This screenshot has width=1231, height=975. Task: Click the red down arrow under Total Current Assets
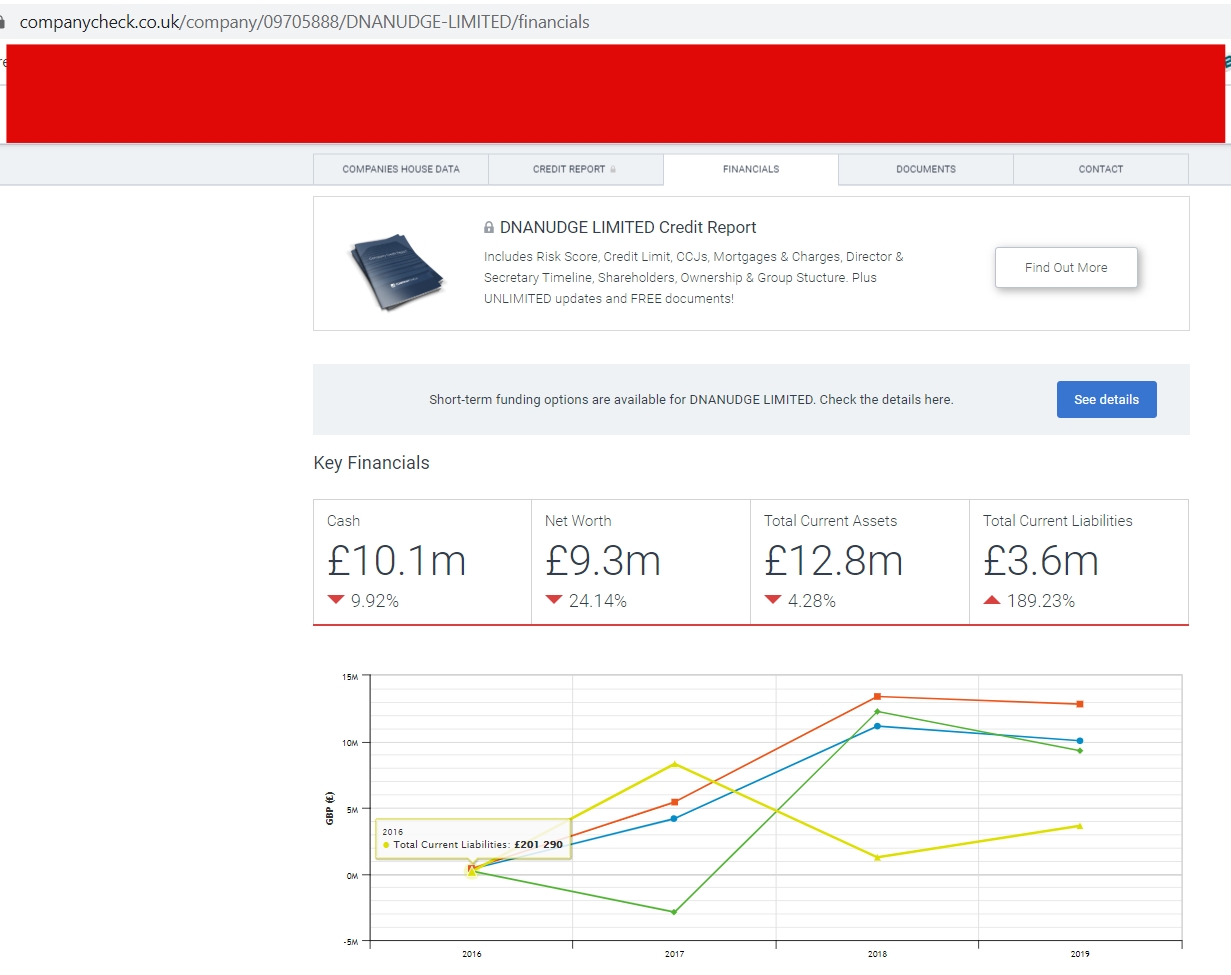[x=773, y=600]
